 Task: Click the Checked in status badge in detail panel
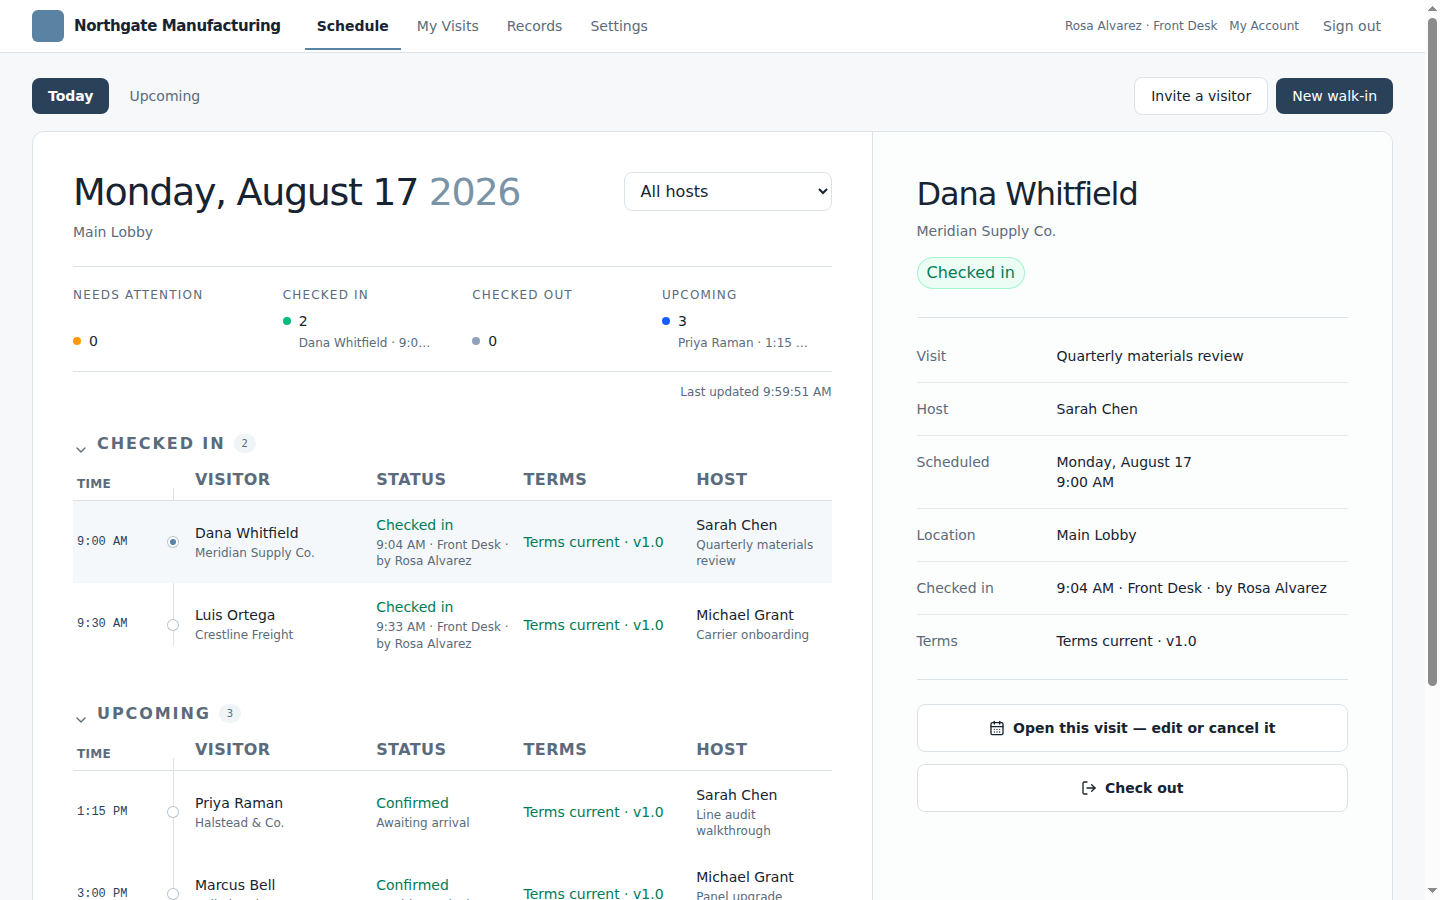click(x=970, y=273)
